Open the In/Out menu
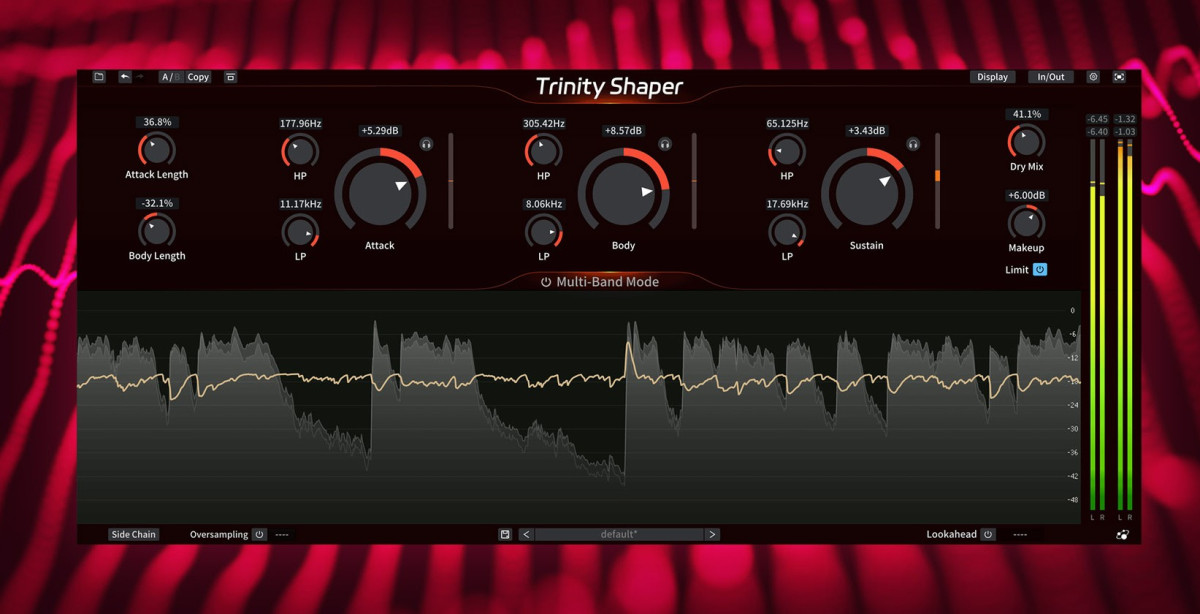1200x614 pixels. point(1051,77)
